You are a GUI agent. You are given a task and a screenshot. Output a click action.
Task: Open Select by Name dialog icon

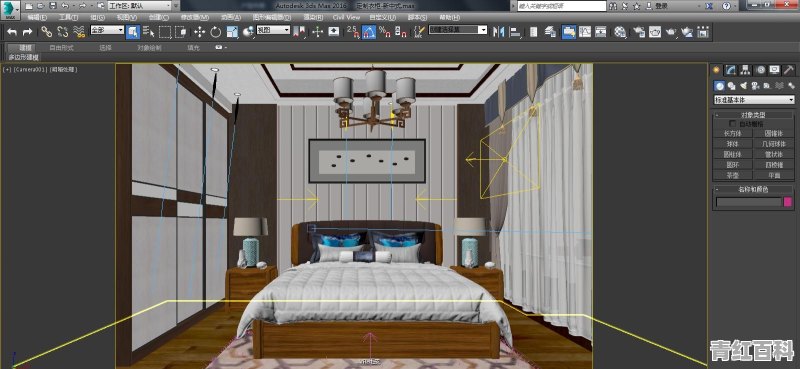(148, 32)
